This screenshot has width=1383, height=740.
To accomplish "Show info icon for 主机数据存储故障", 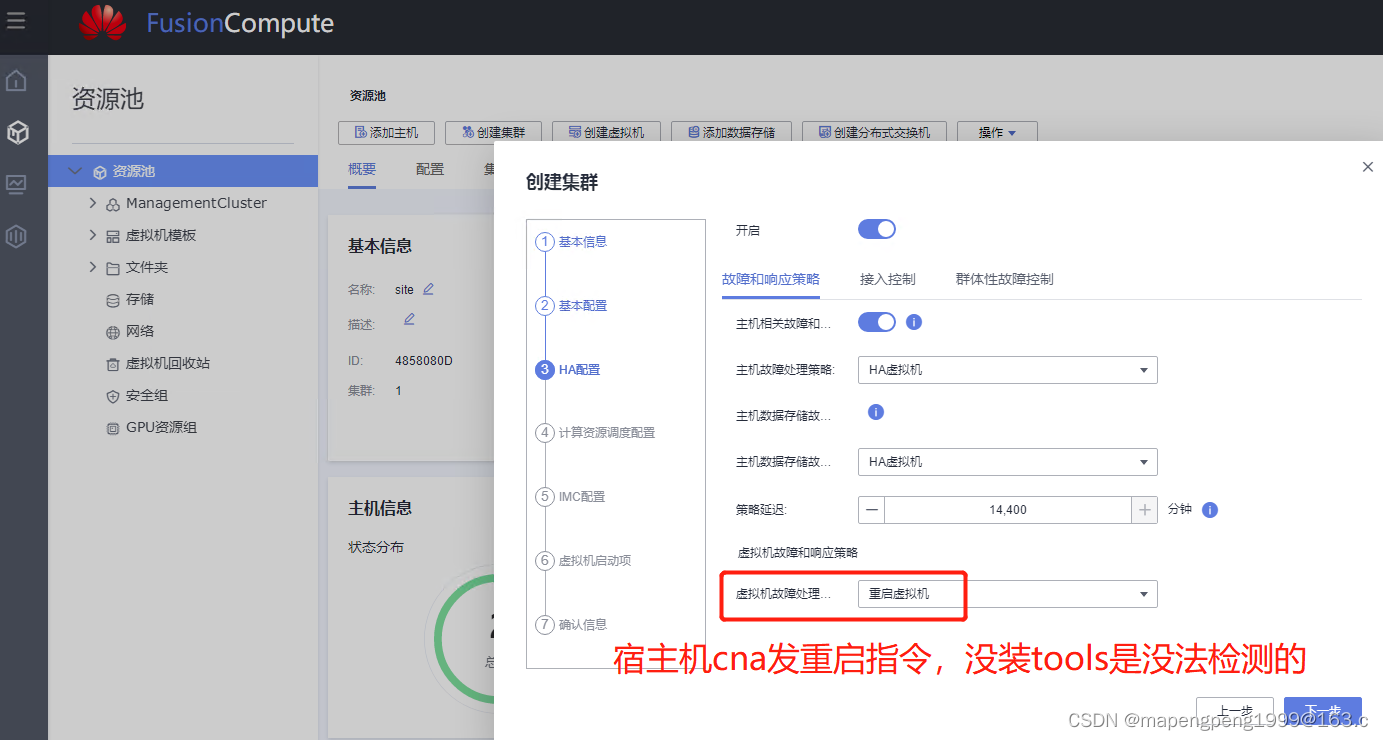I will (x=876, y=412).
